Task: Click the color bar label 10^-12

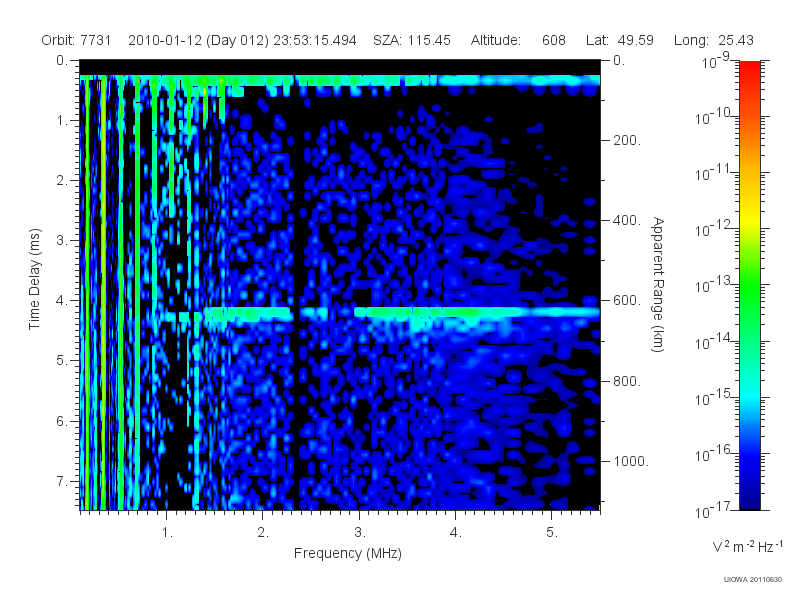Action: pos(713,230)
